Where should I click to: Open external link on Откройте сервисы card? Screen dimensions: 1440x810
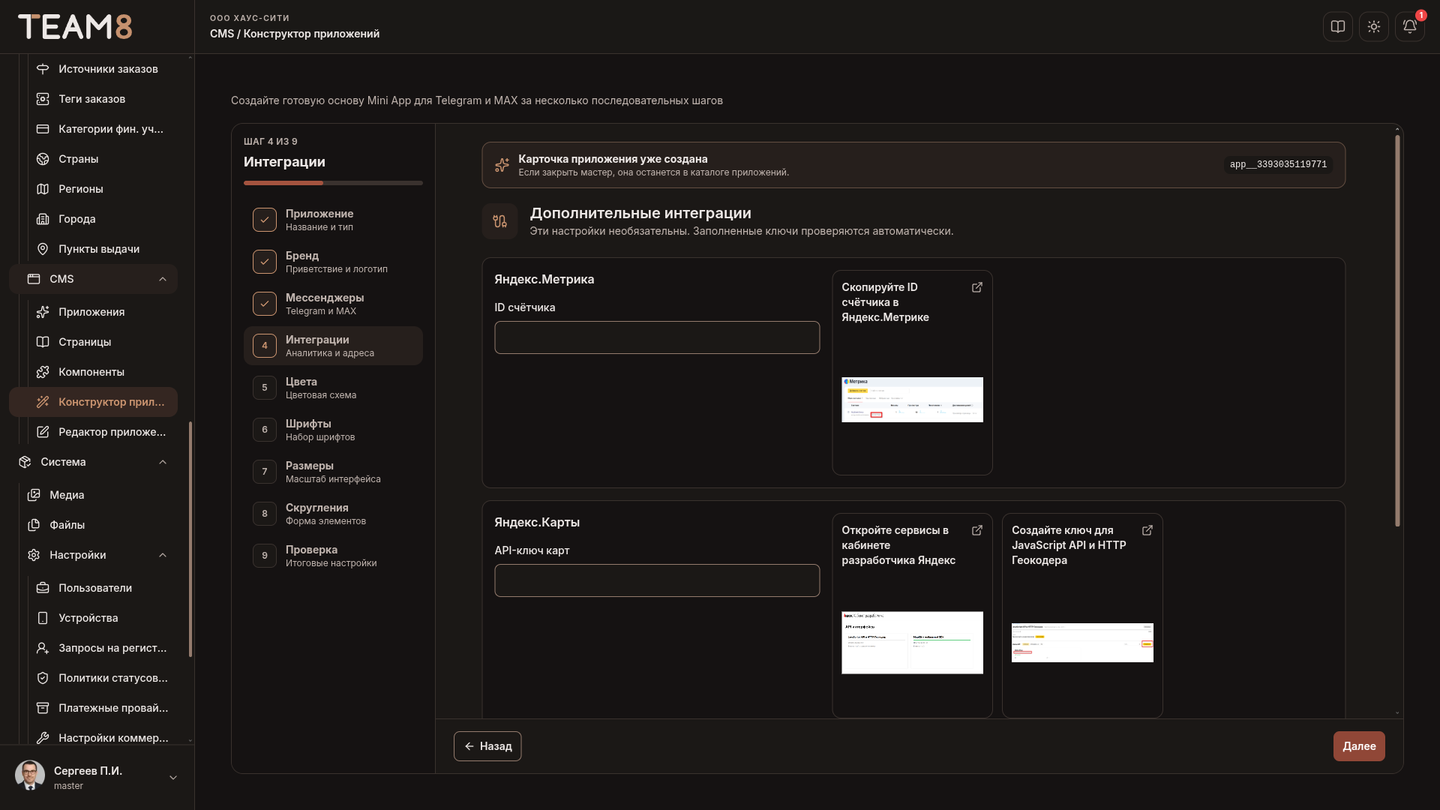click(977, 530)
